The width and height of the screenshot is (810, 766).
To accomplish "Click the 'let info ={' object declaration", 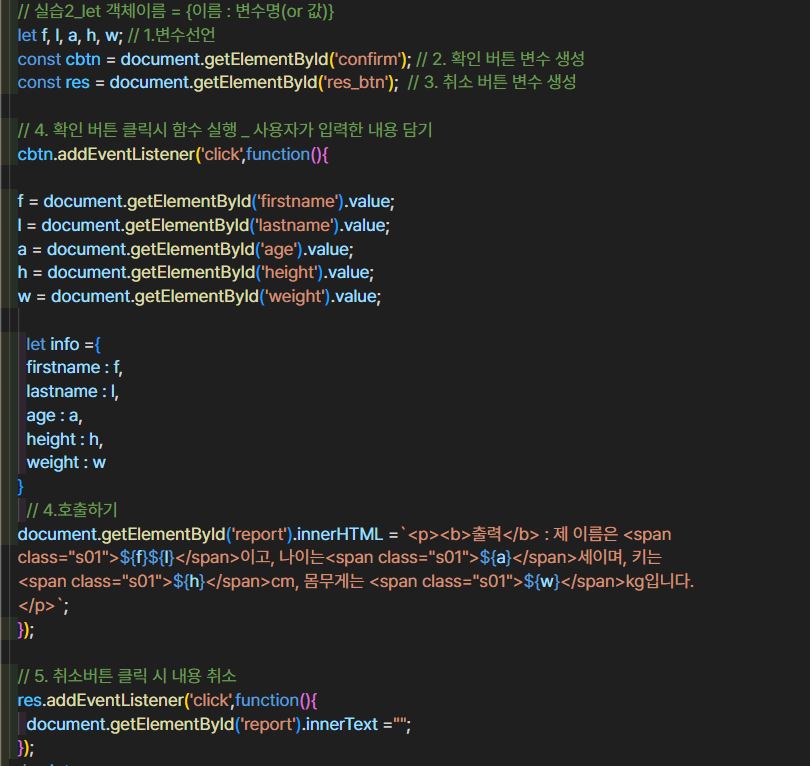I will click(63, 344).
